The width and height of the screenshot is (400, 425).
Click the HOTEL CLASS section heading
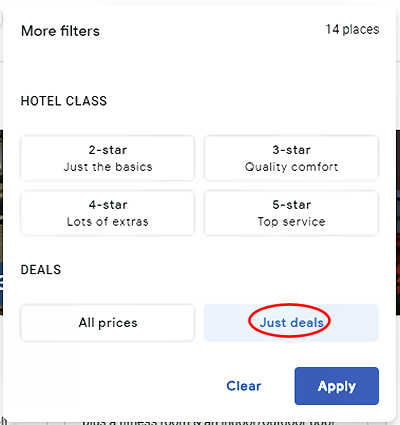64,101
